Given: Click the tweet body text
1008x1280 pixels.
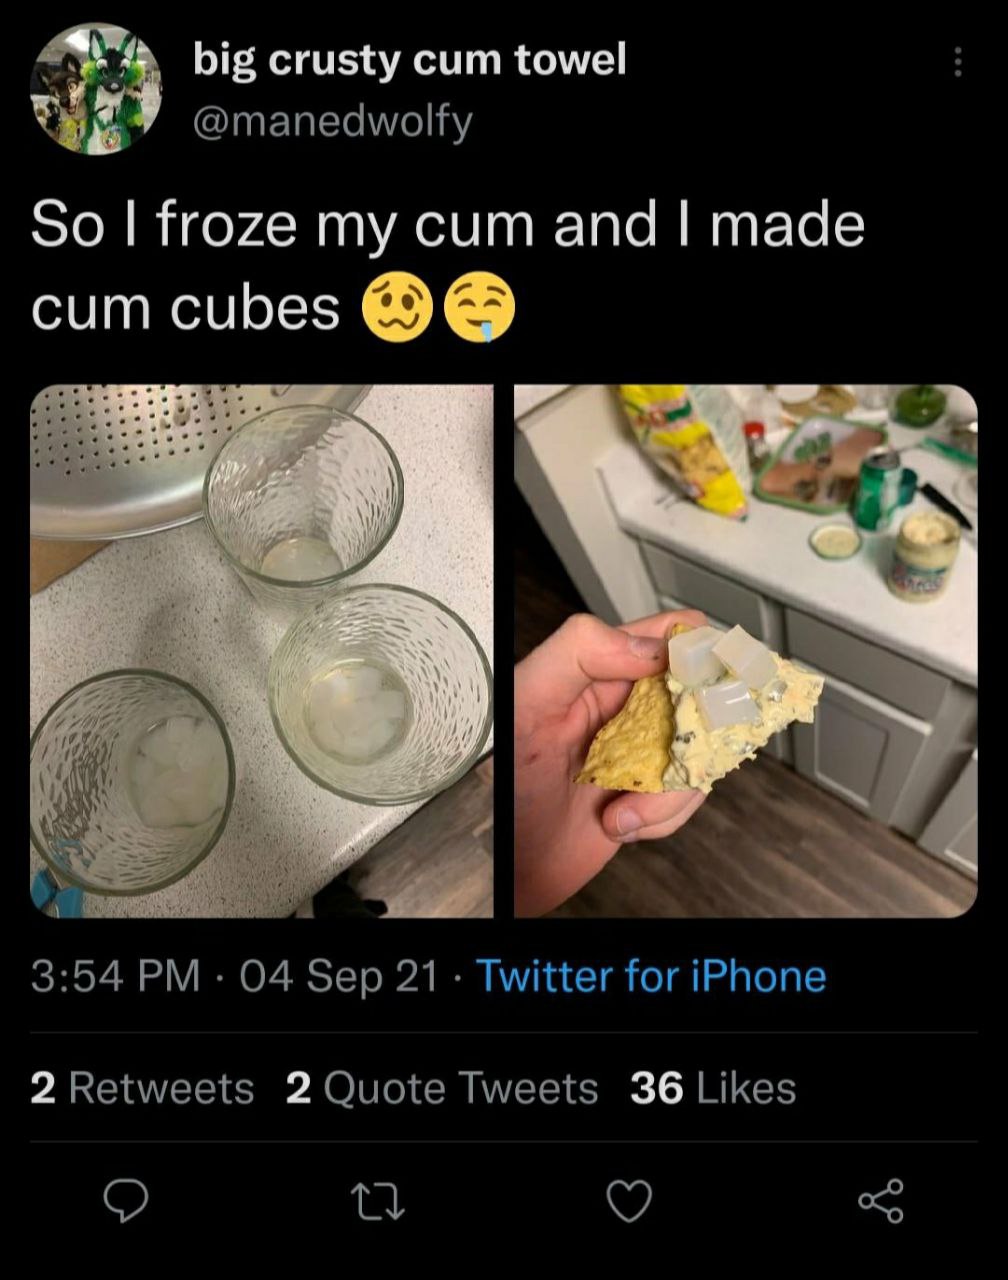Looking at the screenshot, I should [x=446, y=224].
